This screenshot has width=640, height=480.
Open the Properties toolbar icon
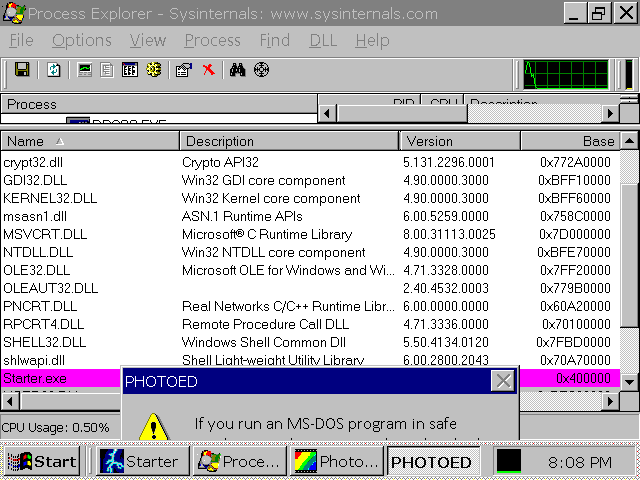(184, 70)
